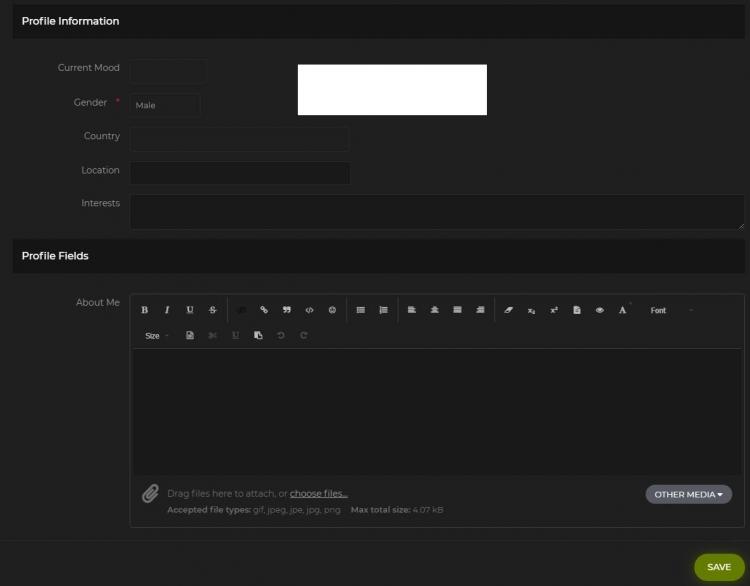Expand the Other Media menu
This screenshot has width=750, height=586.
pyautogui.click(x=688, y=494)
